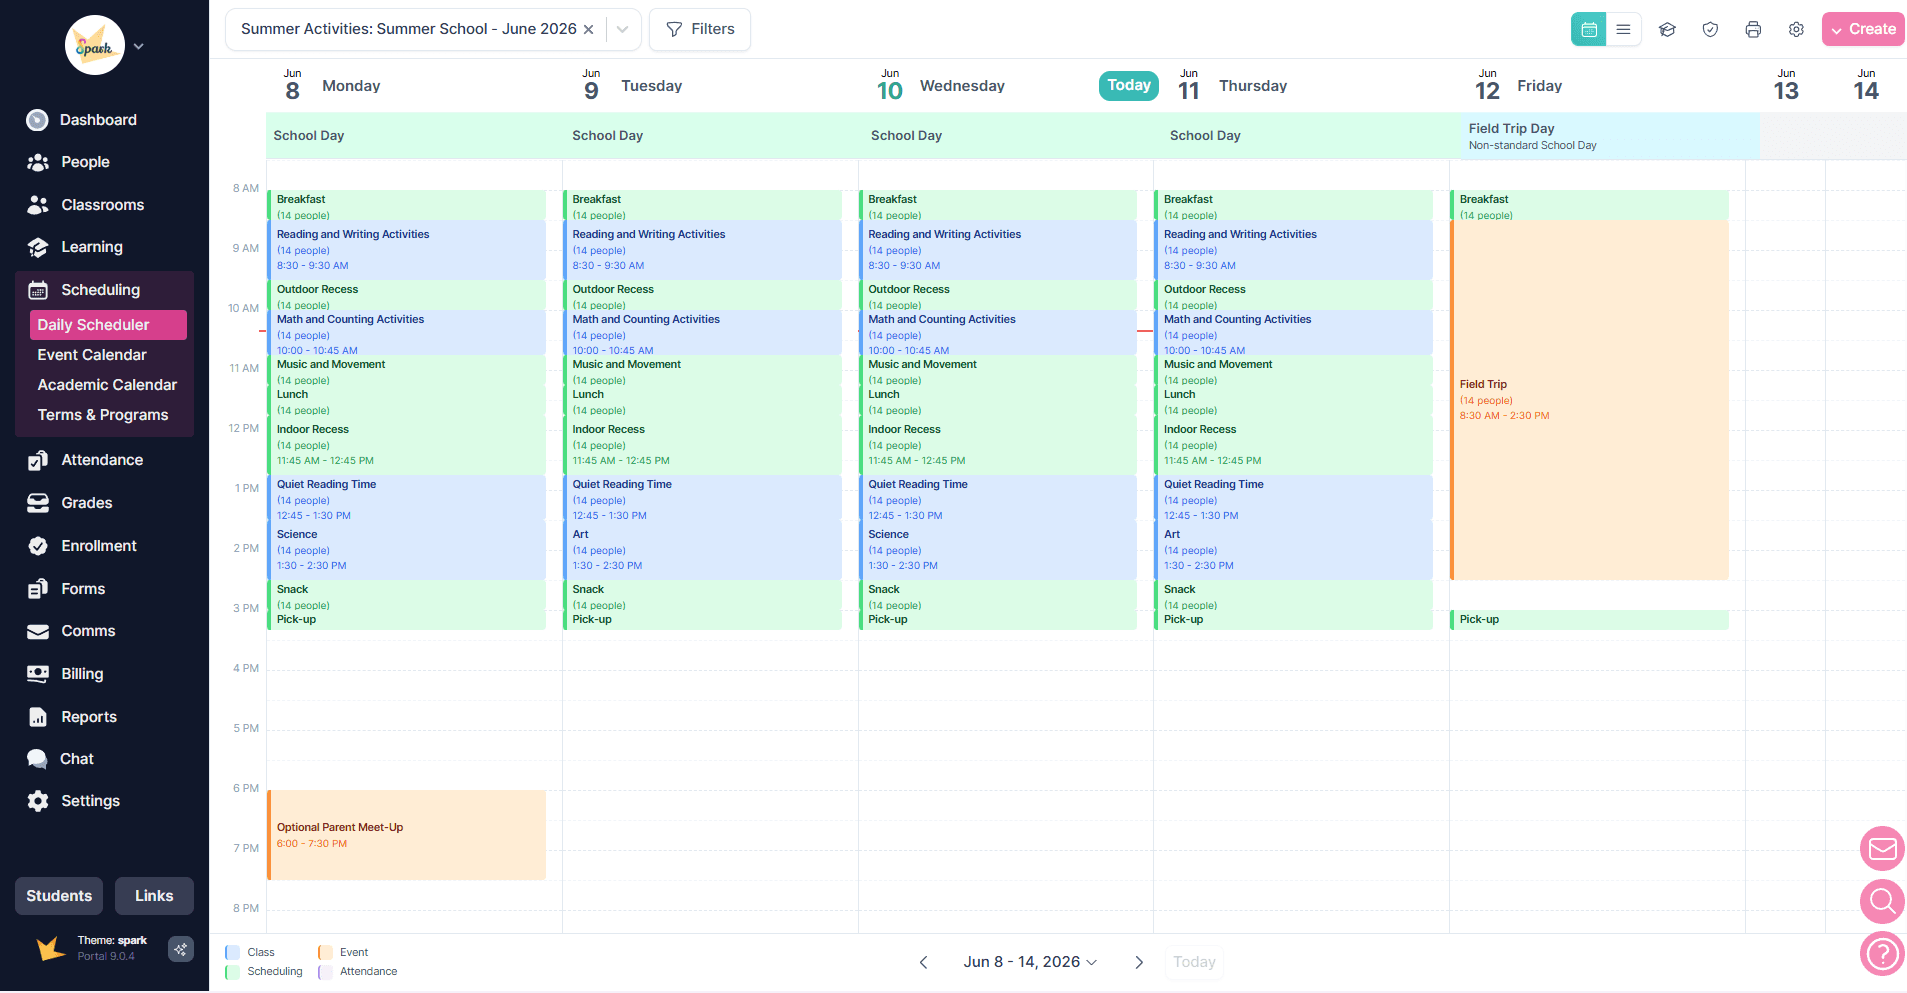Open the Dashboard icon in sidebar
Image resolution: width=1907 pixels, height=993 pixels.
click(37, 120)
